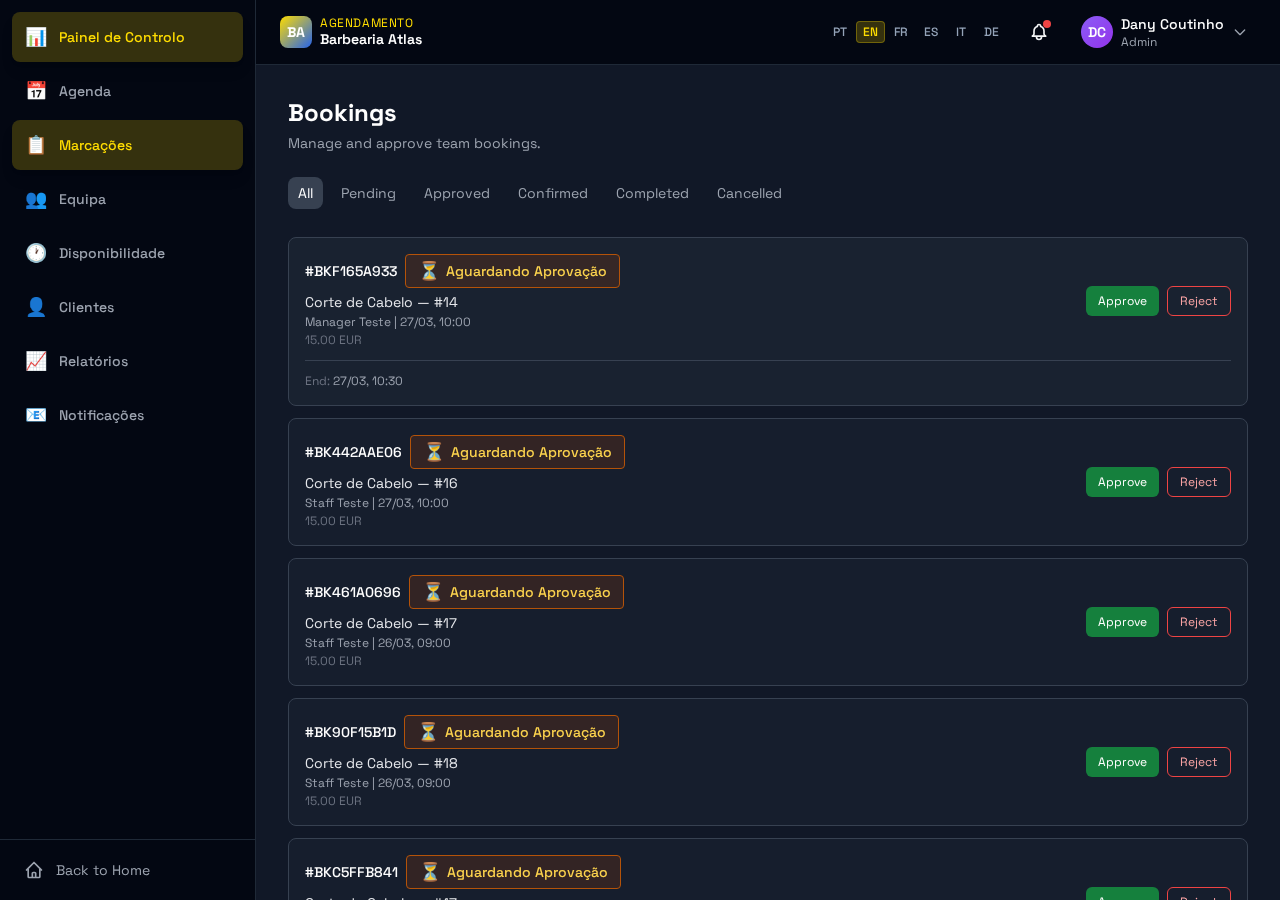Switch language to ES
1280x900 pixels.
931,32
